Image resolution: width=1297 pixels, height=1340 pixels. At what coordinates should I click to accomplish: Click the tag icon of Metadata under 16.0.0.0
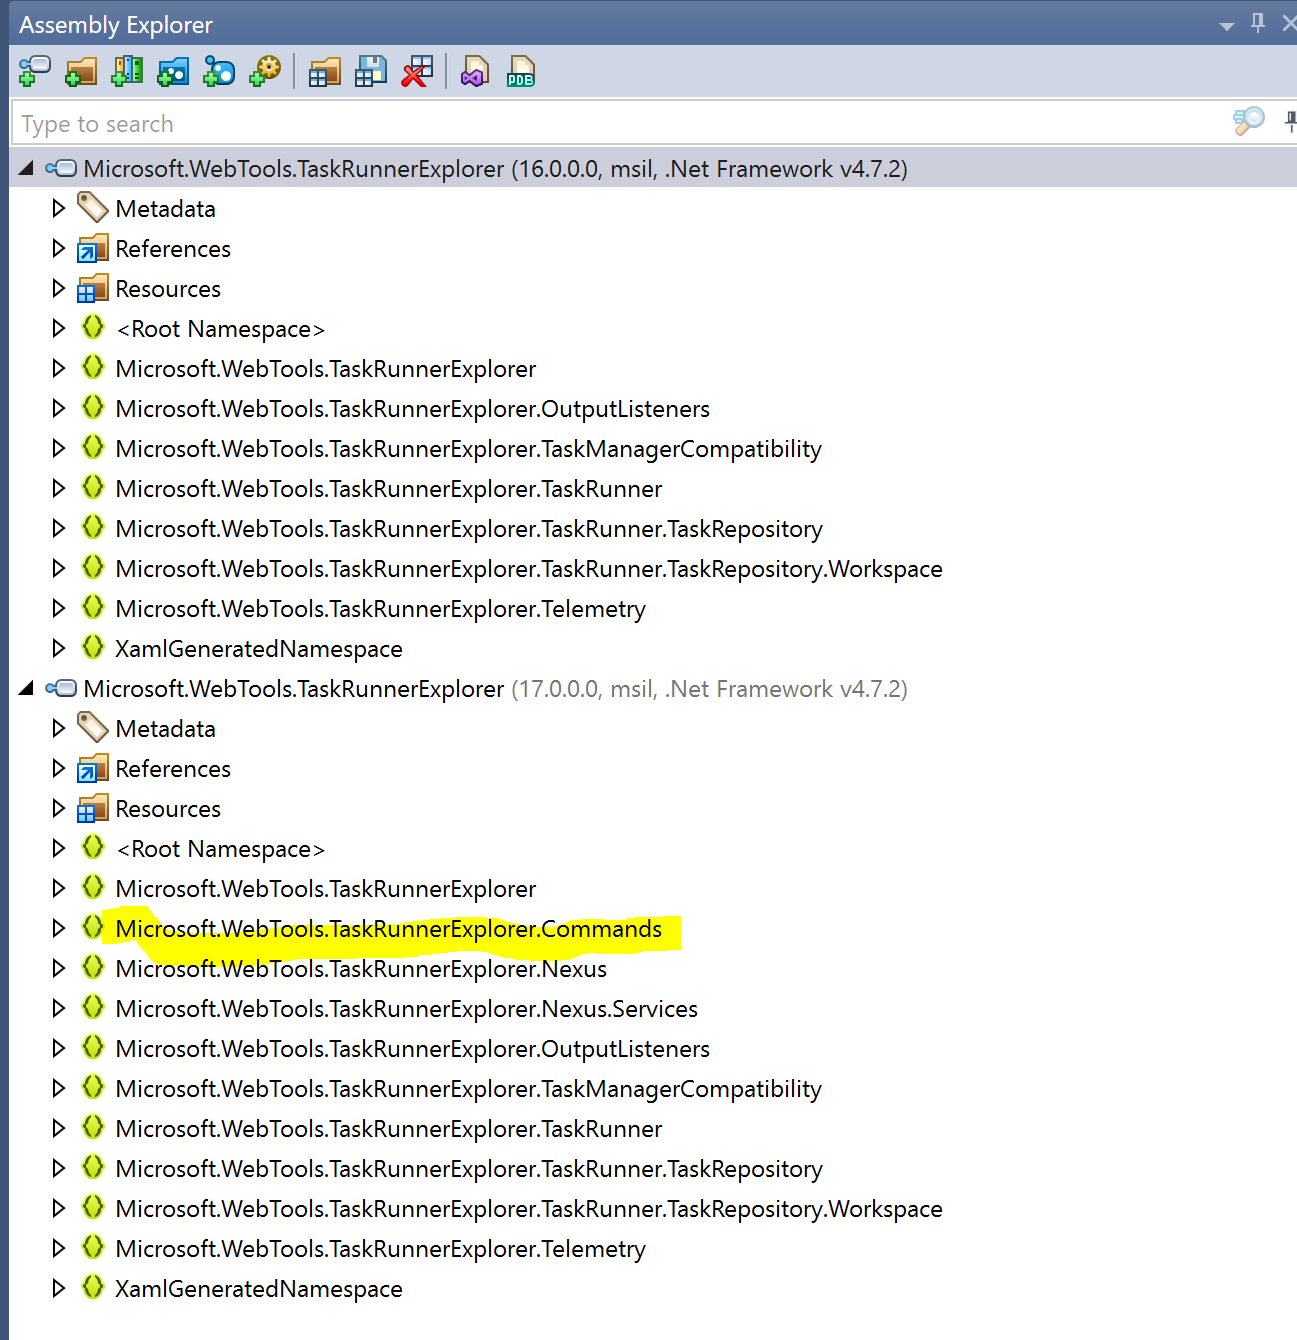93,208
